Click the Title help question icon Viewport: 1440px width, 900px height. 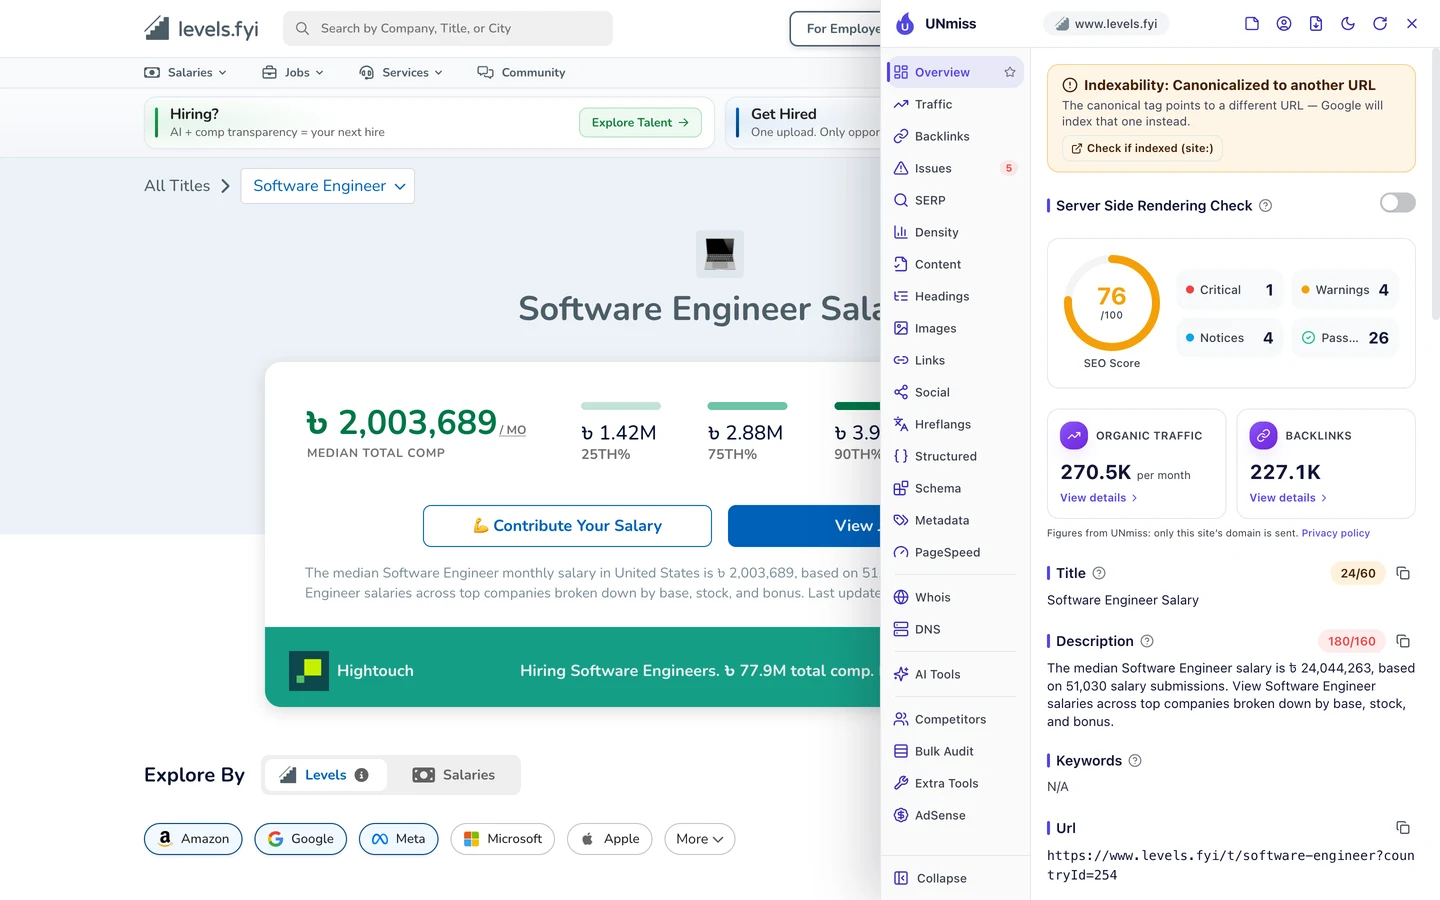point(1099,573)
